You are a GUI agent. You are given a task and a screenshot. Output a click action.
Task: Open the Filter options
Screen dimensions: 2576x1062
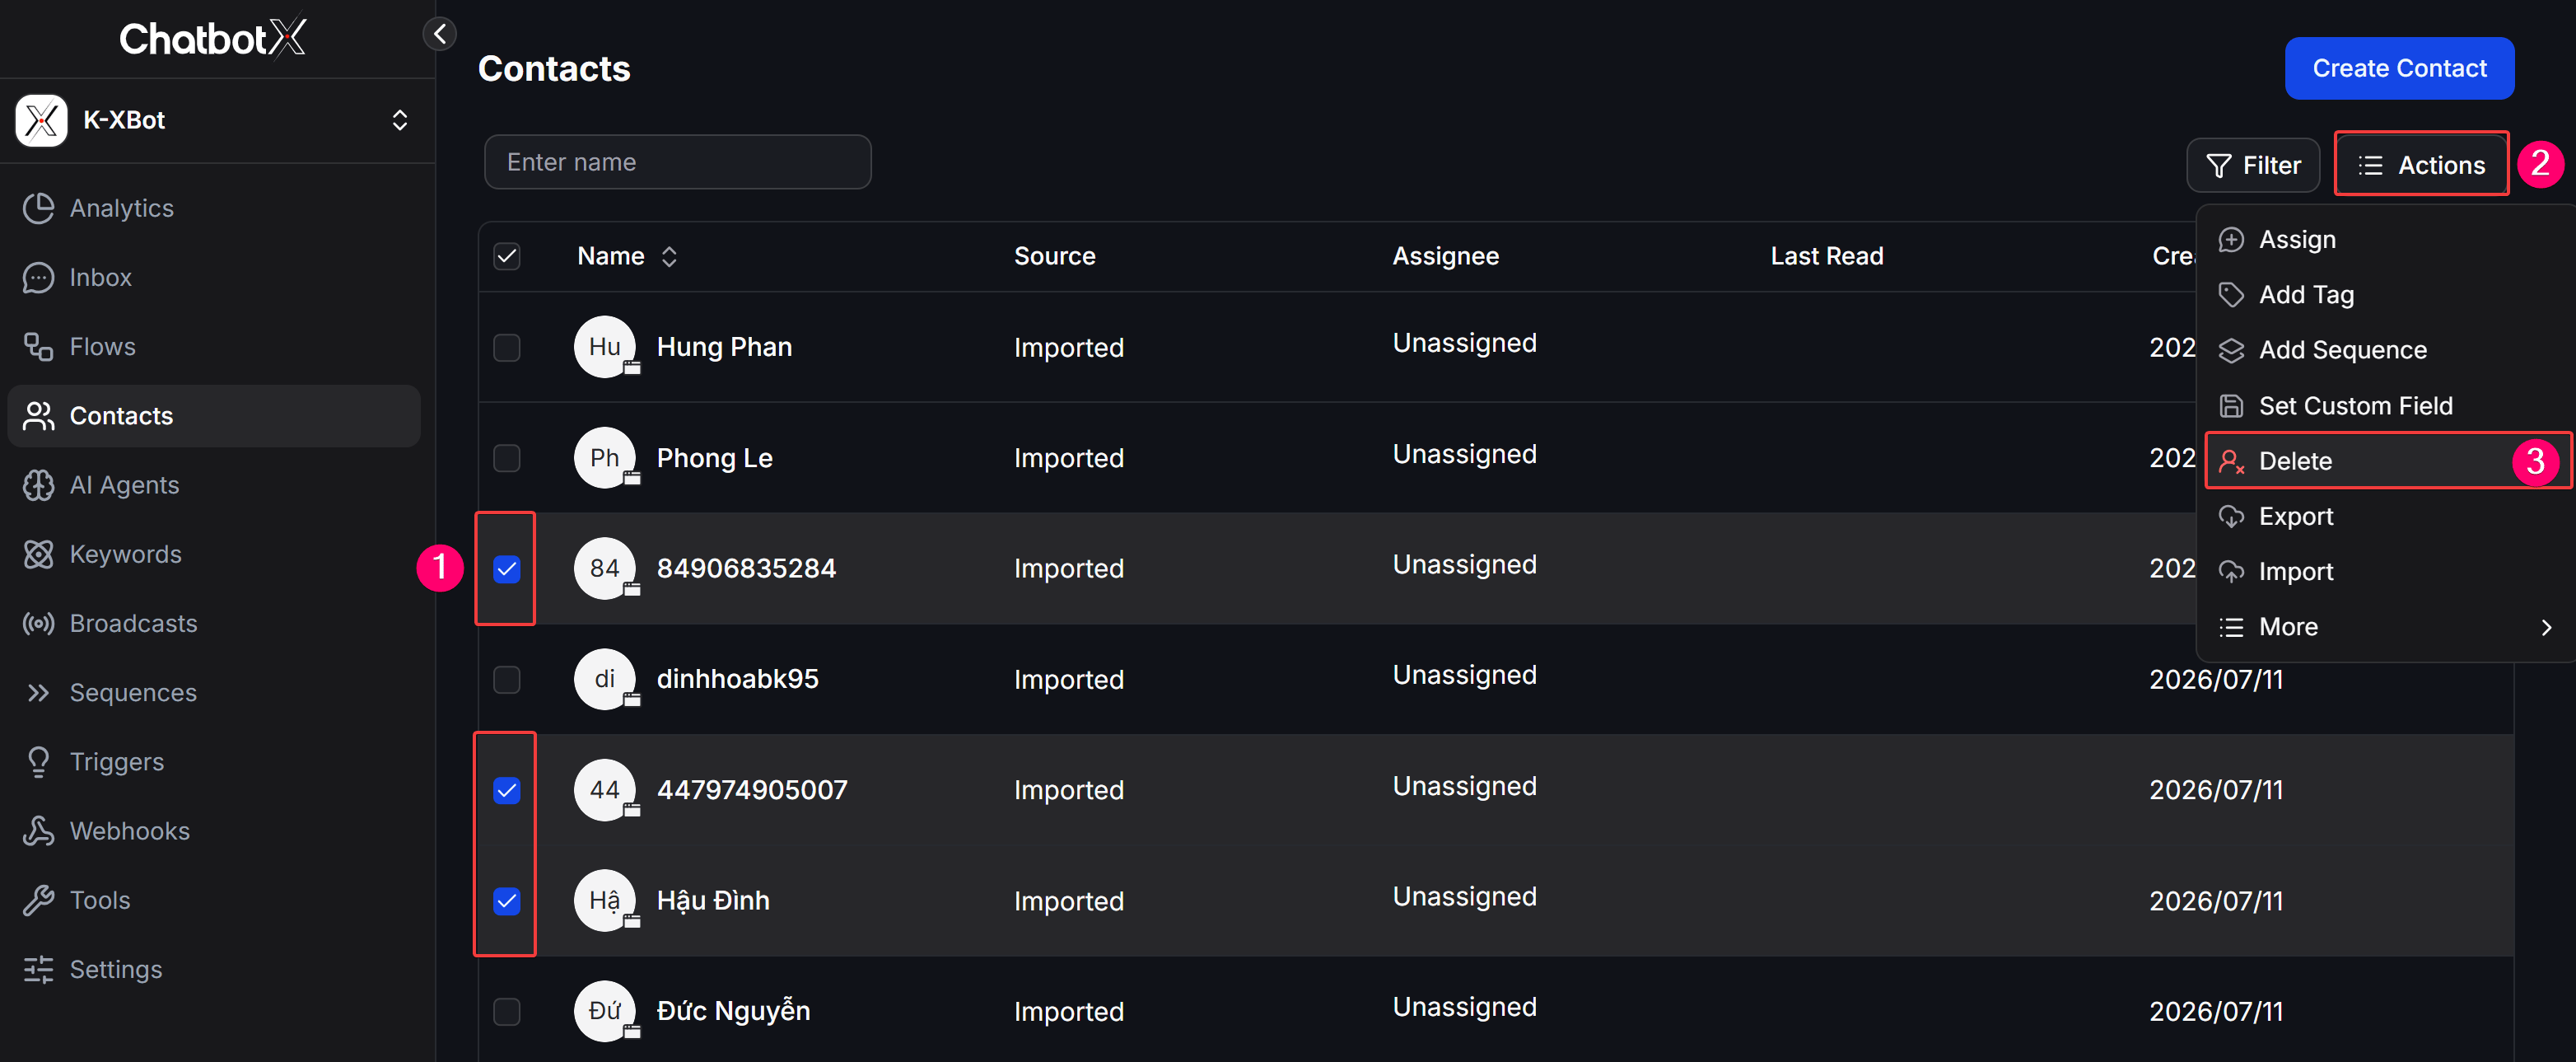click(x=2252, y=165)
